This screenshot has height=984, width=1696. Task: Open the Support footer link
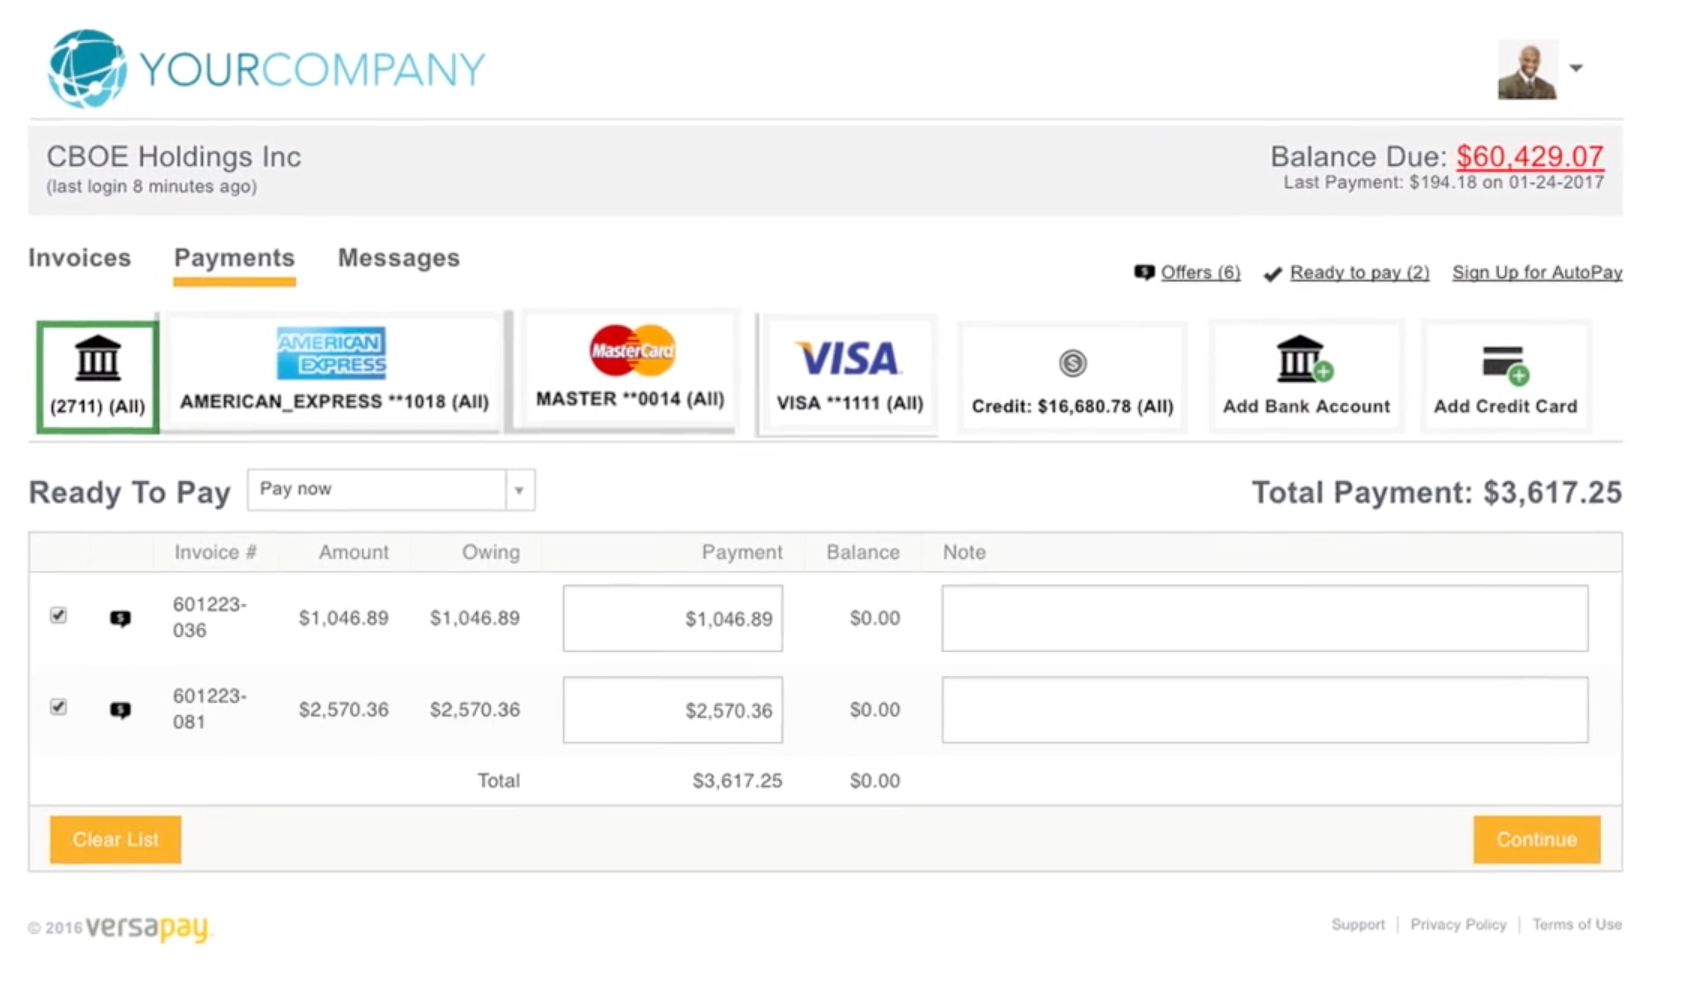1358,924
